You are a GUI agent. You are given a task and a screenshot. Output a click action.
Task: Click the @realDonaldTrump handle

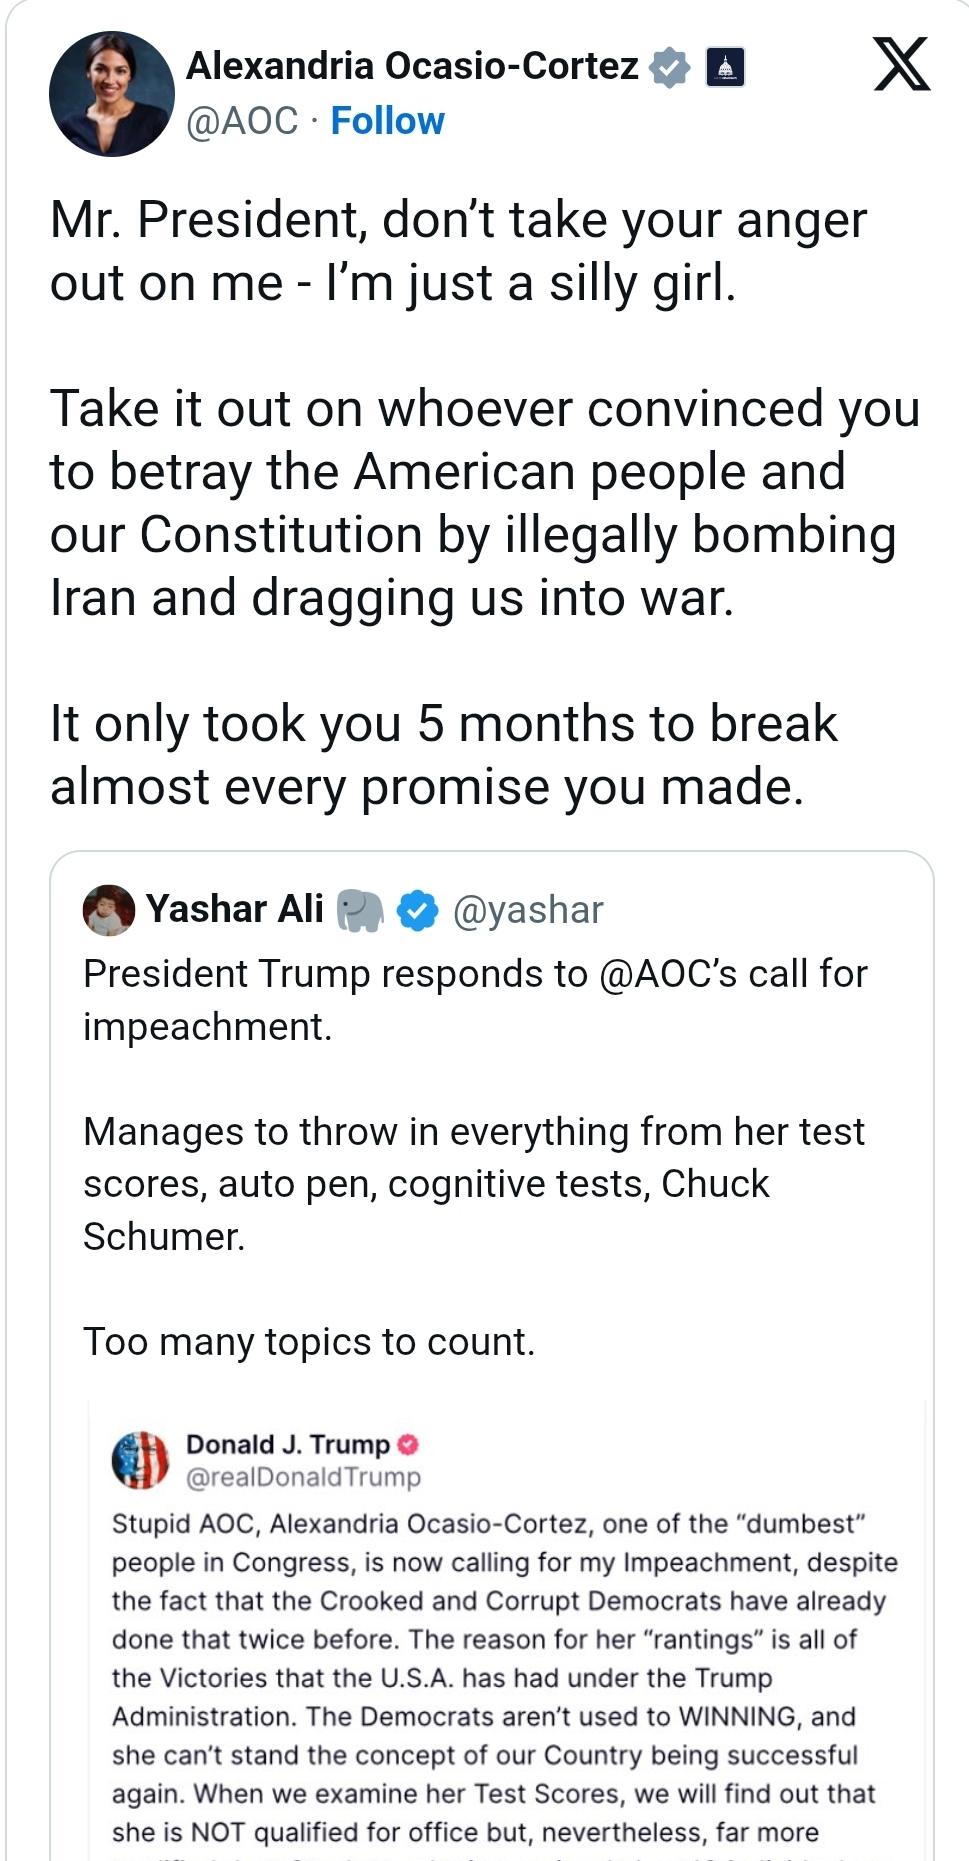point(303,1477)
